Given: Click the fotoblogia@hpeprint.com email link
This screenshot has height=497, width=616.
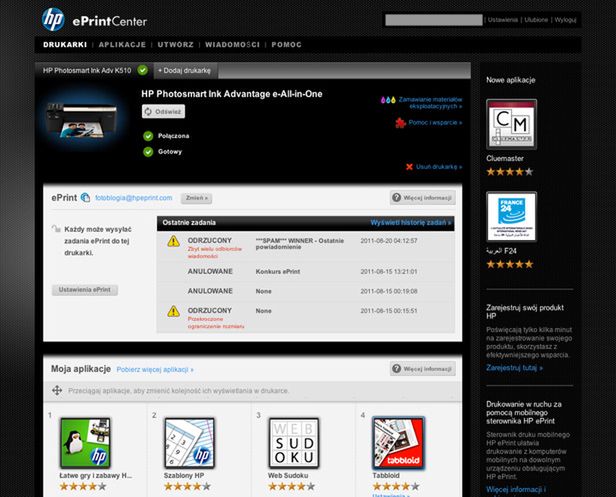Looking at the screenshot, I should (x=134, y=198).
